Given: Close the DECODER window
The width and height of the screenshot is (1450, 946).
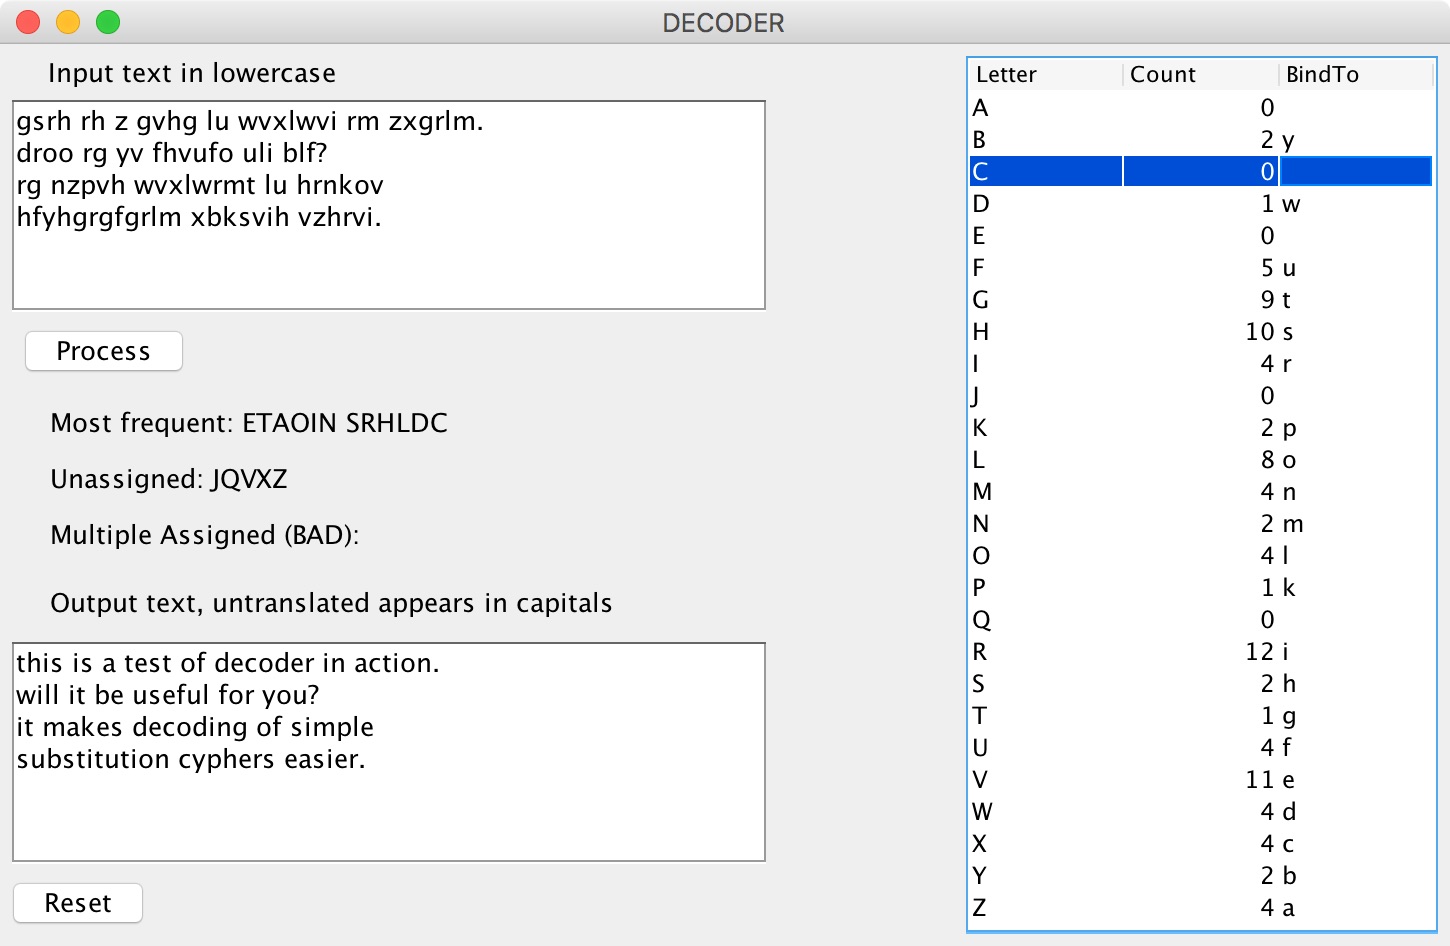Looking at the screenshot, I should point(28,22).
